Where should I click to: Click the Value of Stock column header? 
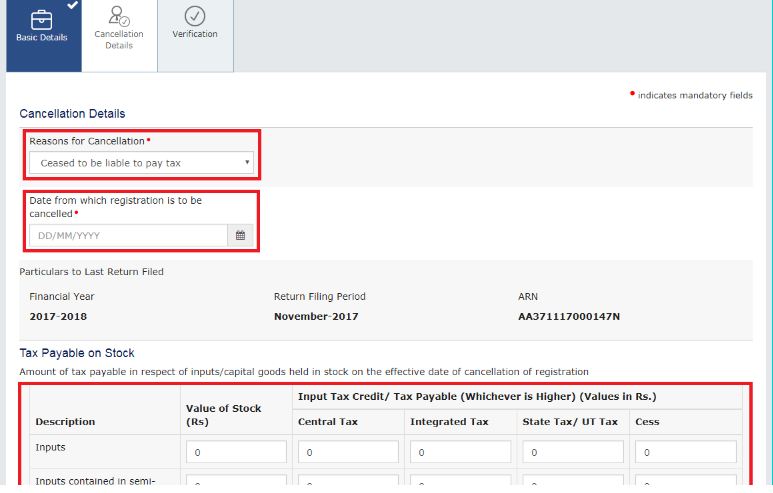pos(223,415)
